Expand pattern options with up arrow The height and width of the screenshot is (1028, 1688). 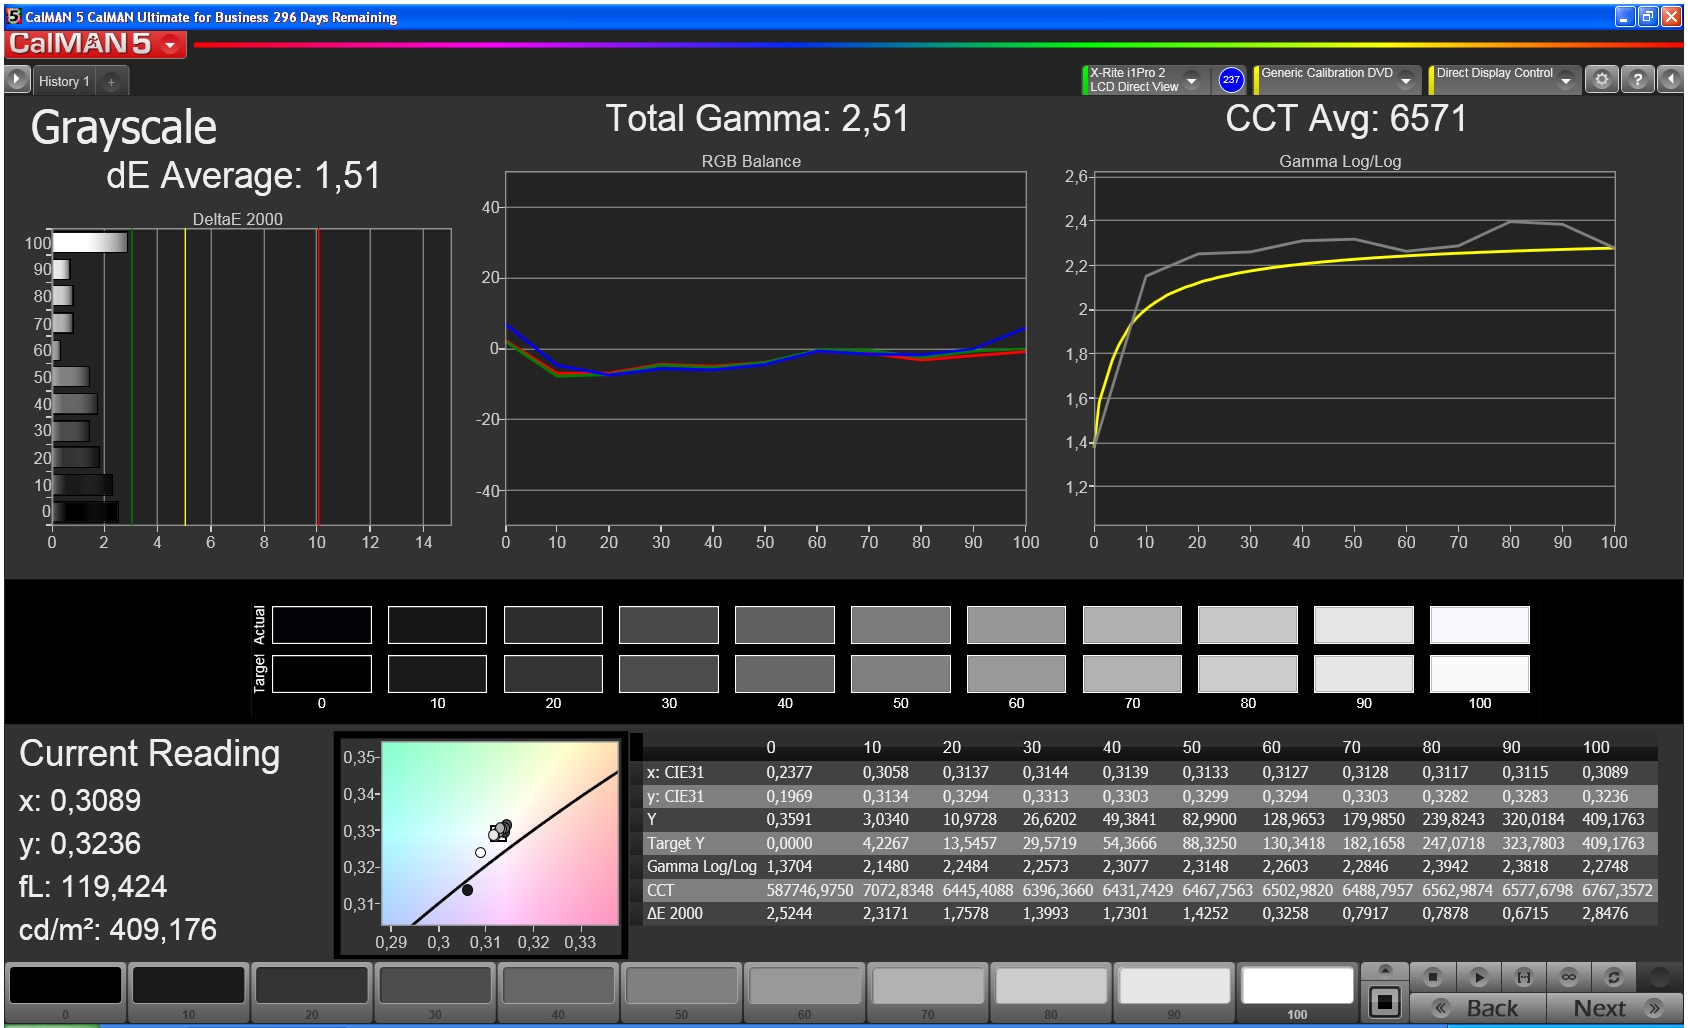tap(1385, 969)
